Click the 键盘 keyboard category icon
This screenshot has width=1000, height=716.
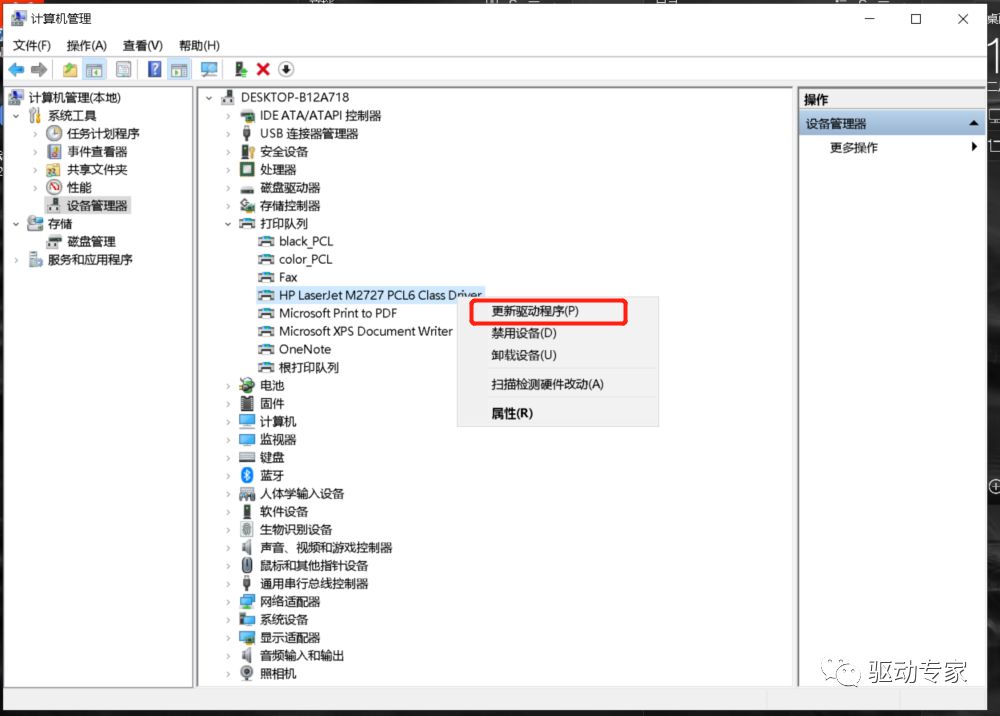tap(247, 457)
